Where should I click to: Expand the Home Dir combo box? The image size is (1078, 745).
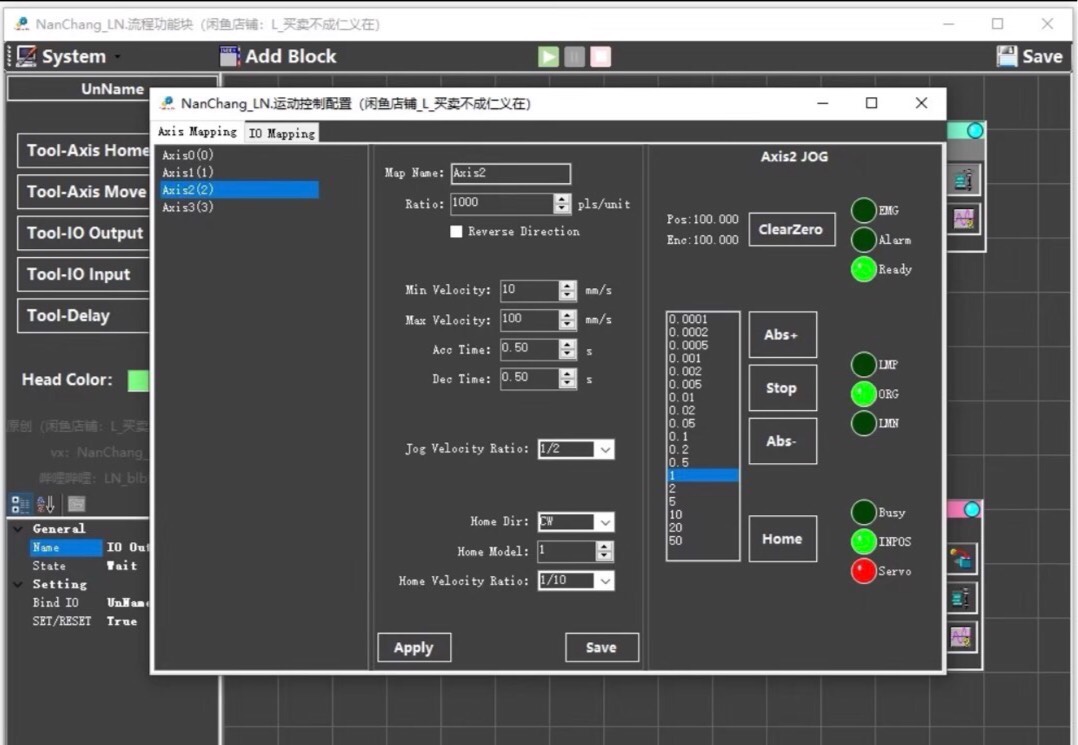pyautogui.click(x=604, y=522)
